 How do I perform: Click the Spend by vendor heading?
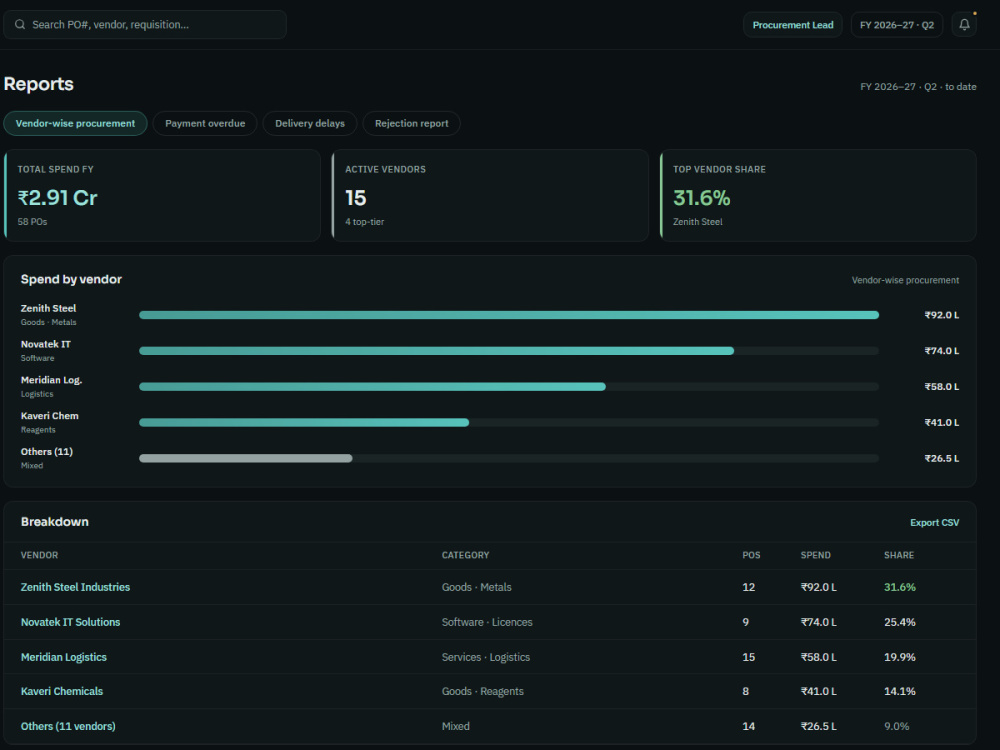pyautogui.click(x=71, y=279)
